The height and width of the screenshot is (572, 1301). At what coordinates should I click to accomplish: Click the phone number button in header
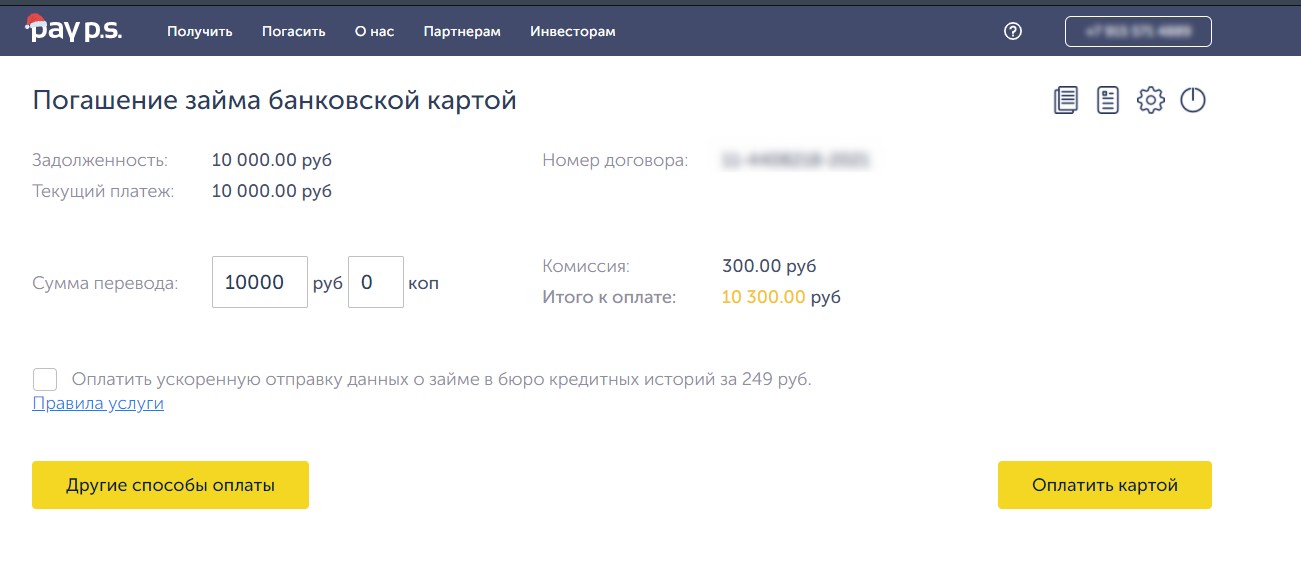1138,31
